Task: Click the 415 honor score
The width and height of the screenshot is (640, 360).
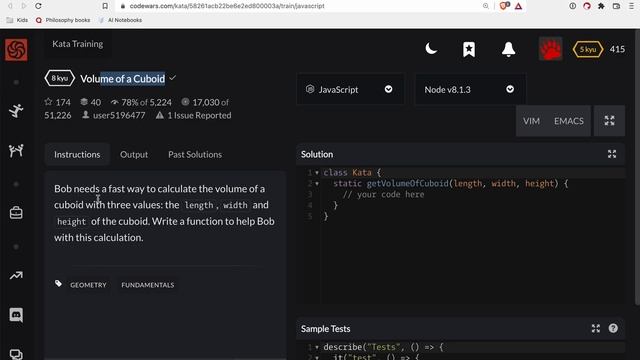Action: (x=617, y=49)
